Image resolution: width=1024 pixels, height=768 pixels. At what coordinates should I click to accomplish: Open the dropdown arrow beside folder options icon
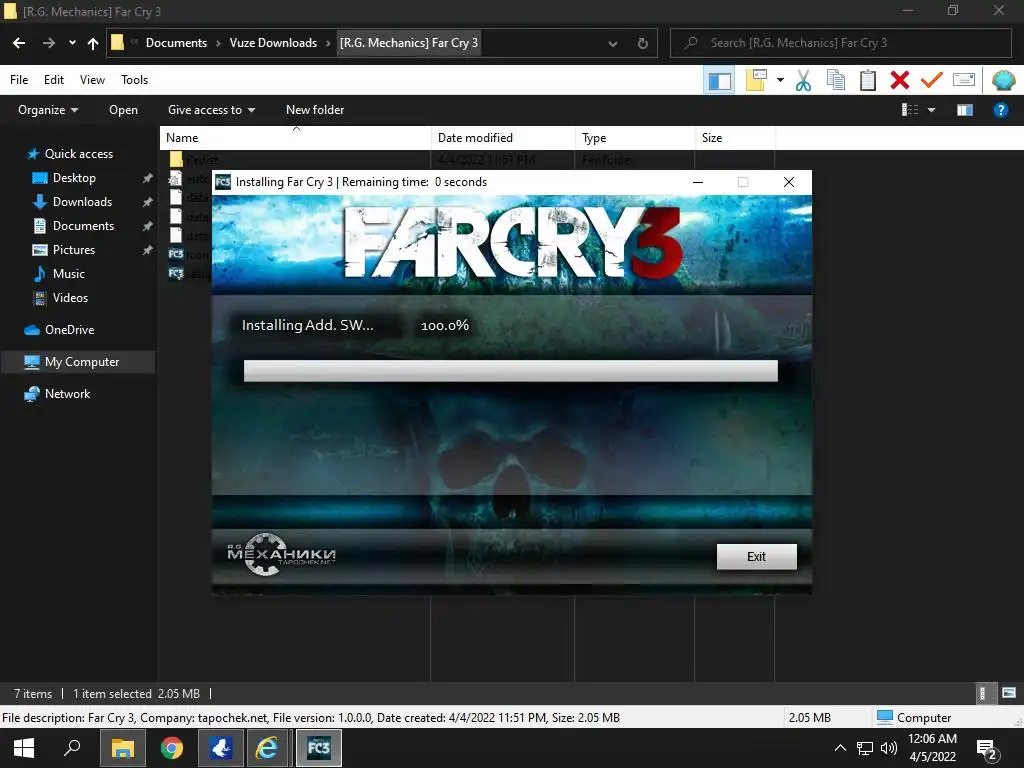780,80
